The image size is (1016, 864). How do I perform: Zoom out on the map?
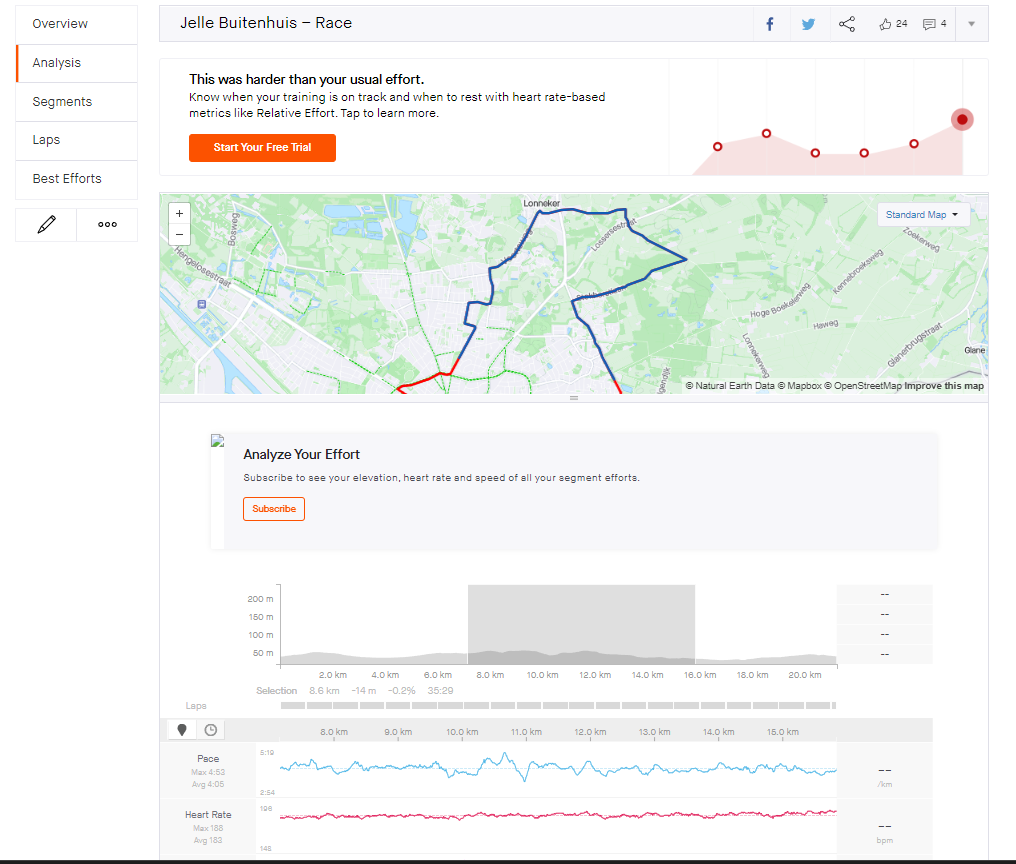point(179,234)
